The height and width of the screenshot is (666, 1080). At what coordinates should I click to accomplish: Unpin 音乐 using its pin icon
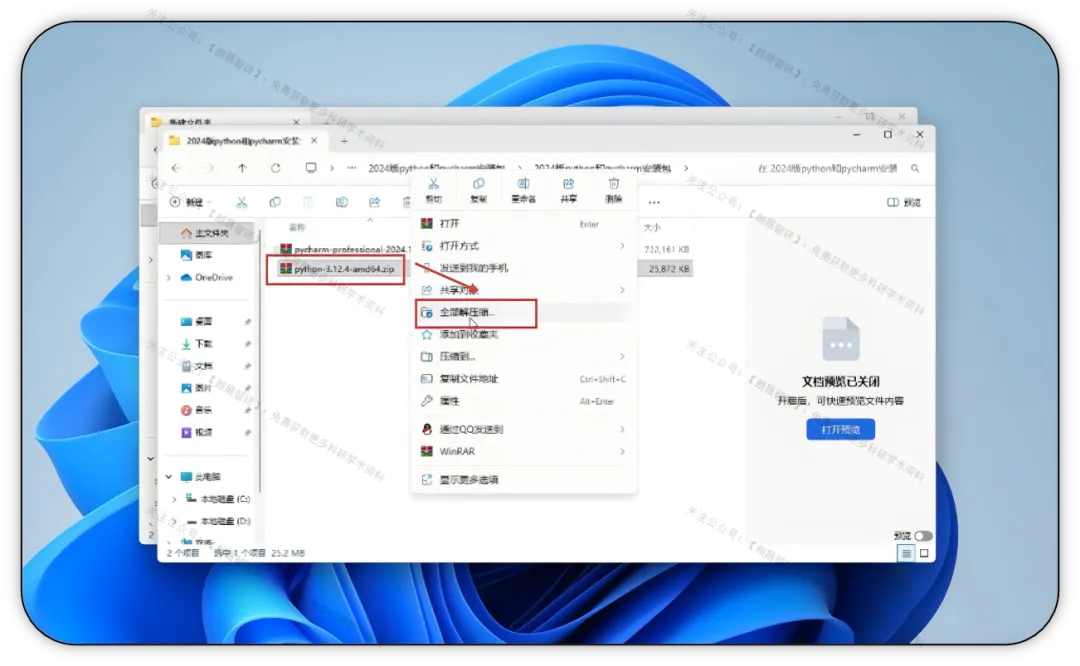[x=247, y=410]
